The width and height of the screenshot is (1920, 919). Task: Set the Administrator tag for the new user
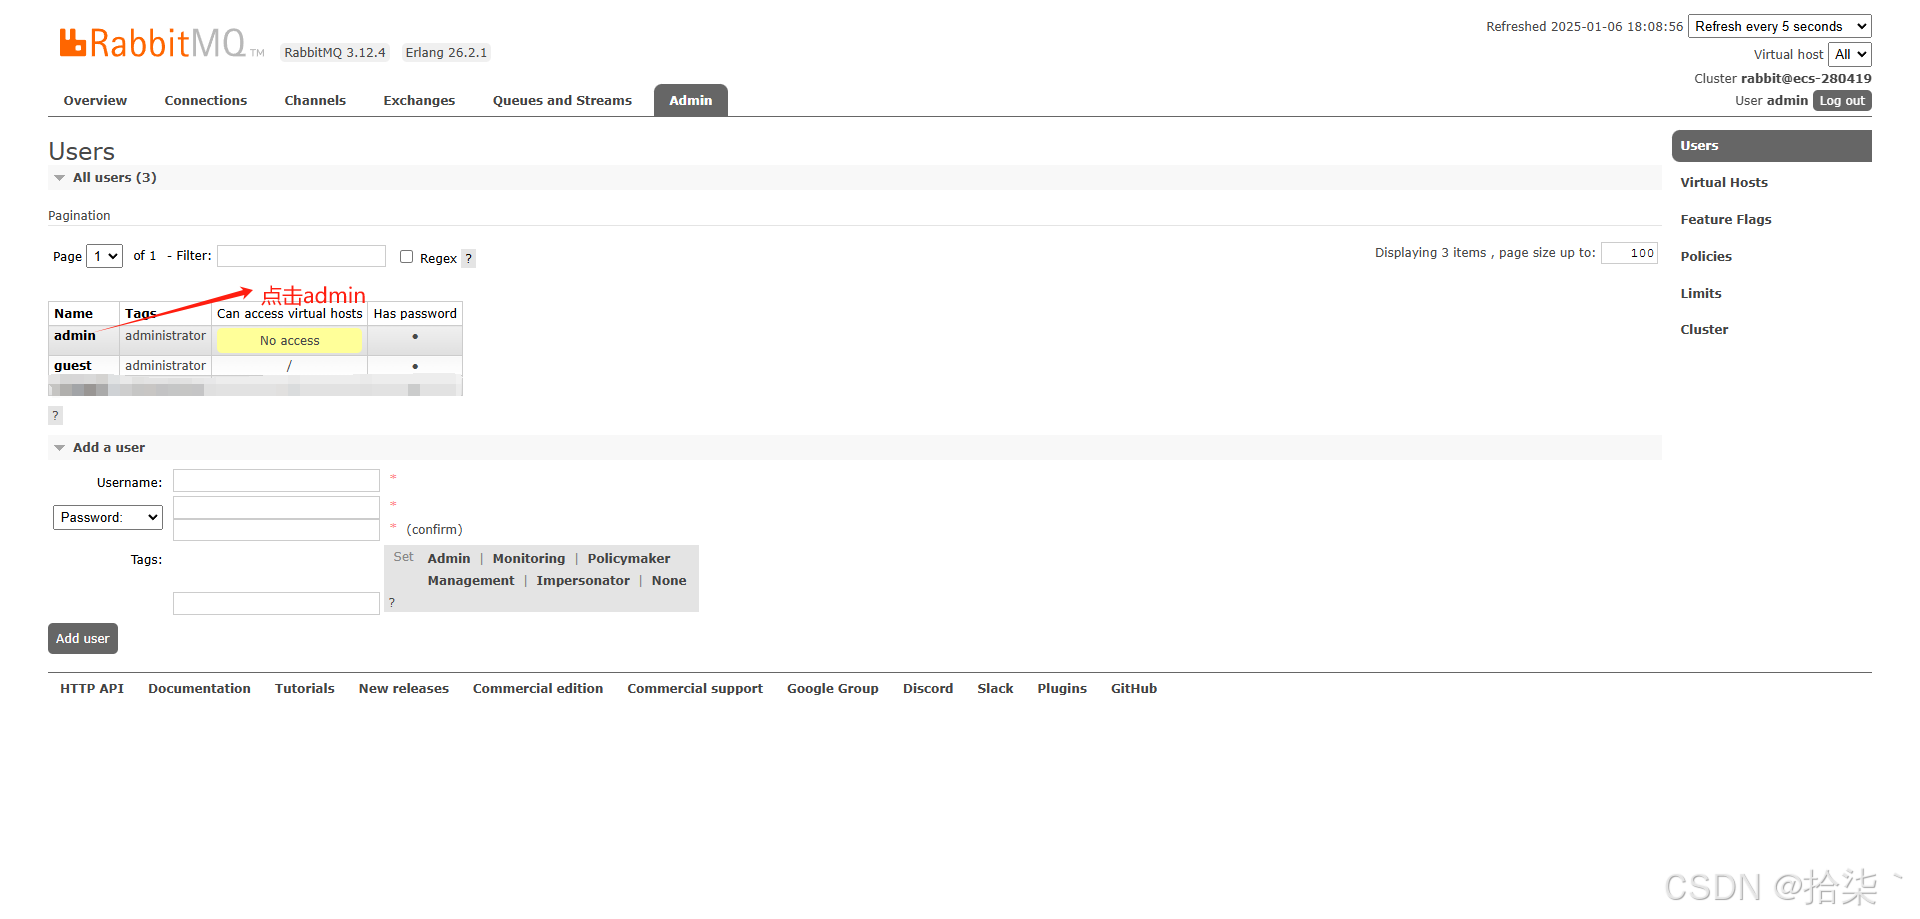[448, 558]
